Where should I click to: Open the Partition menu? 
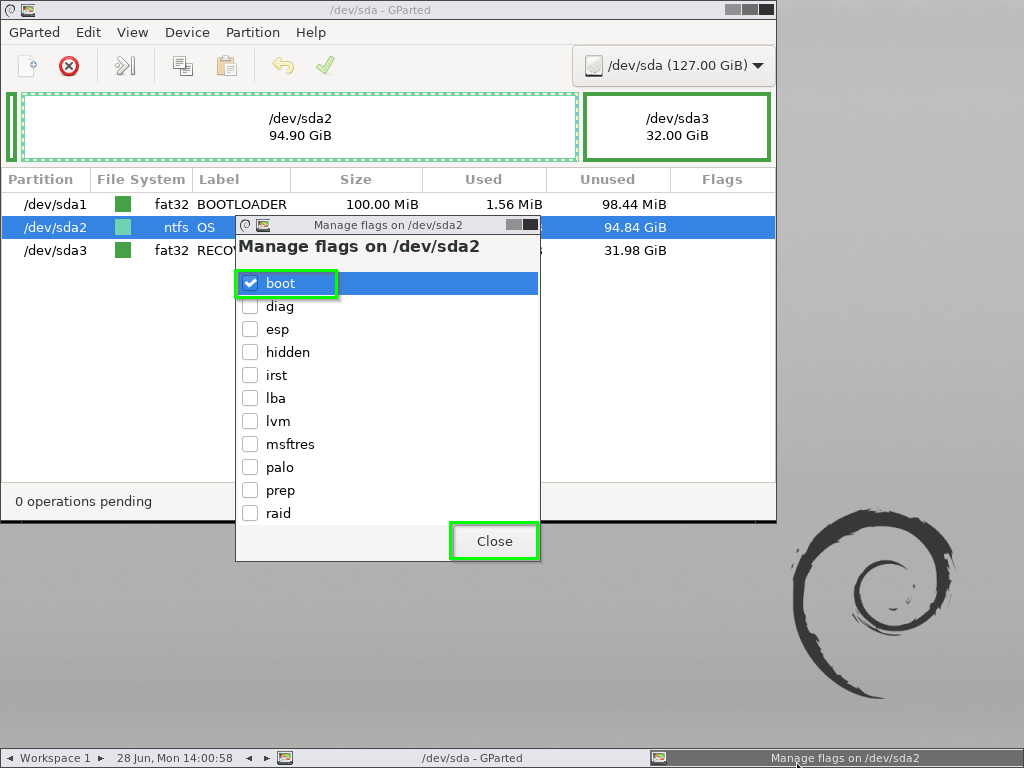click(x=253, y=33)
